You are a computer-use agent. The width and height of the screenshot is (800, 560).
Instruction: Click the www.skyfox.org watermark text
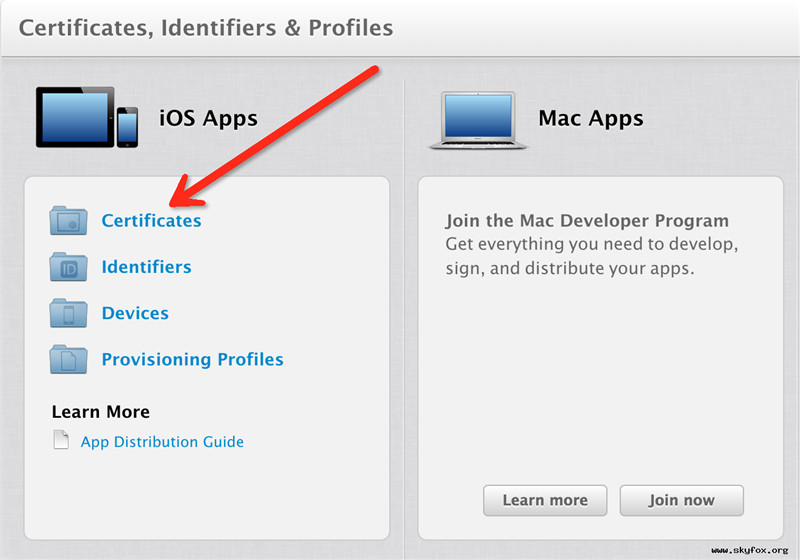click(752, 551)
